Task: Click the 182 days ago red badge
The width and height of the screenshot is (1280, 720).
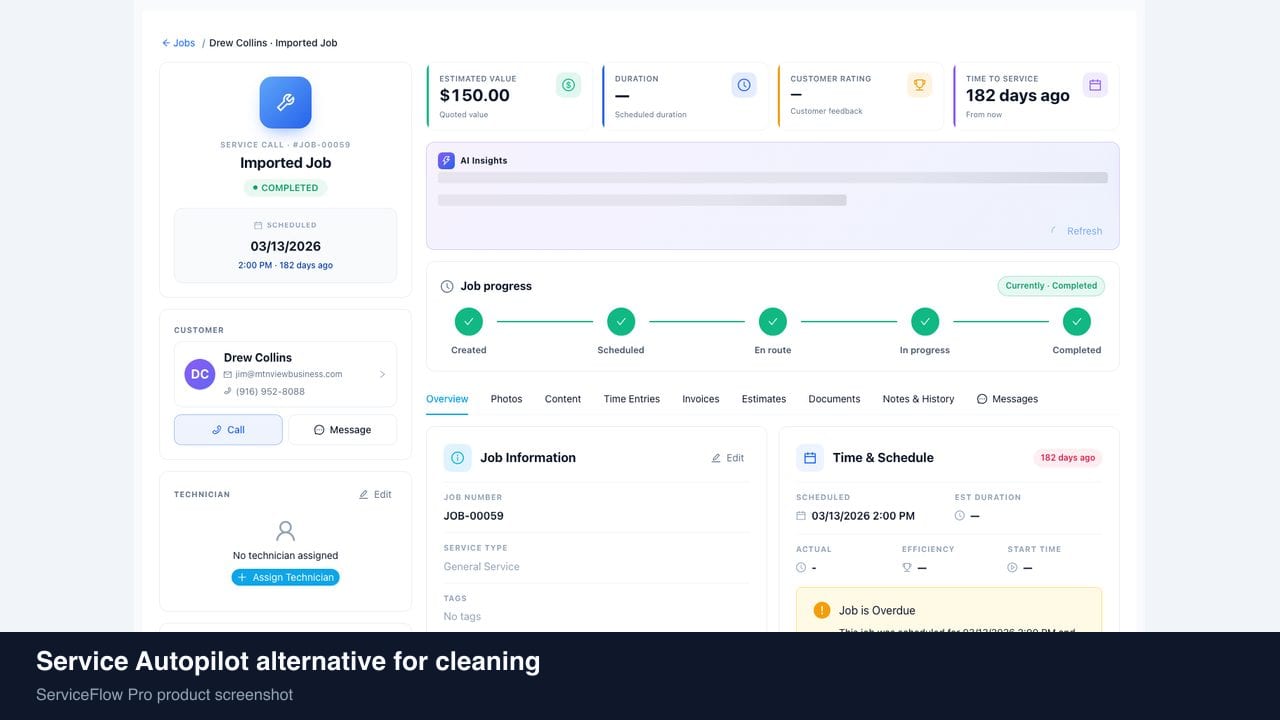Action: click(1068, 458)
